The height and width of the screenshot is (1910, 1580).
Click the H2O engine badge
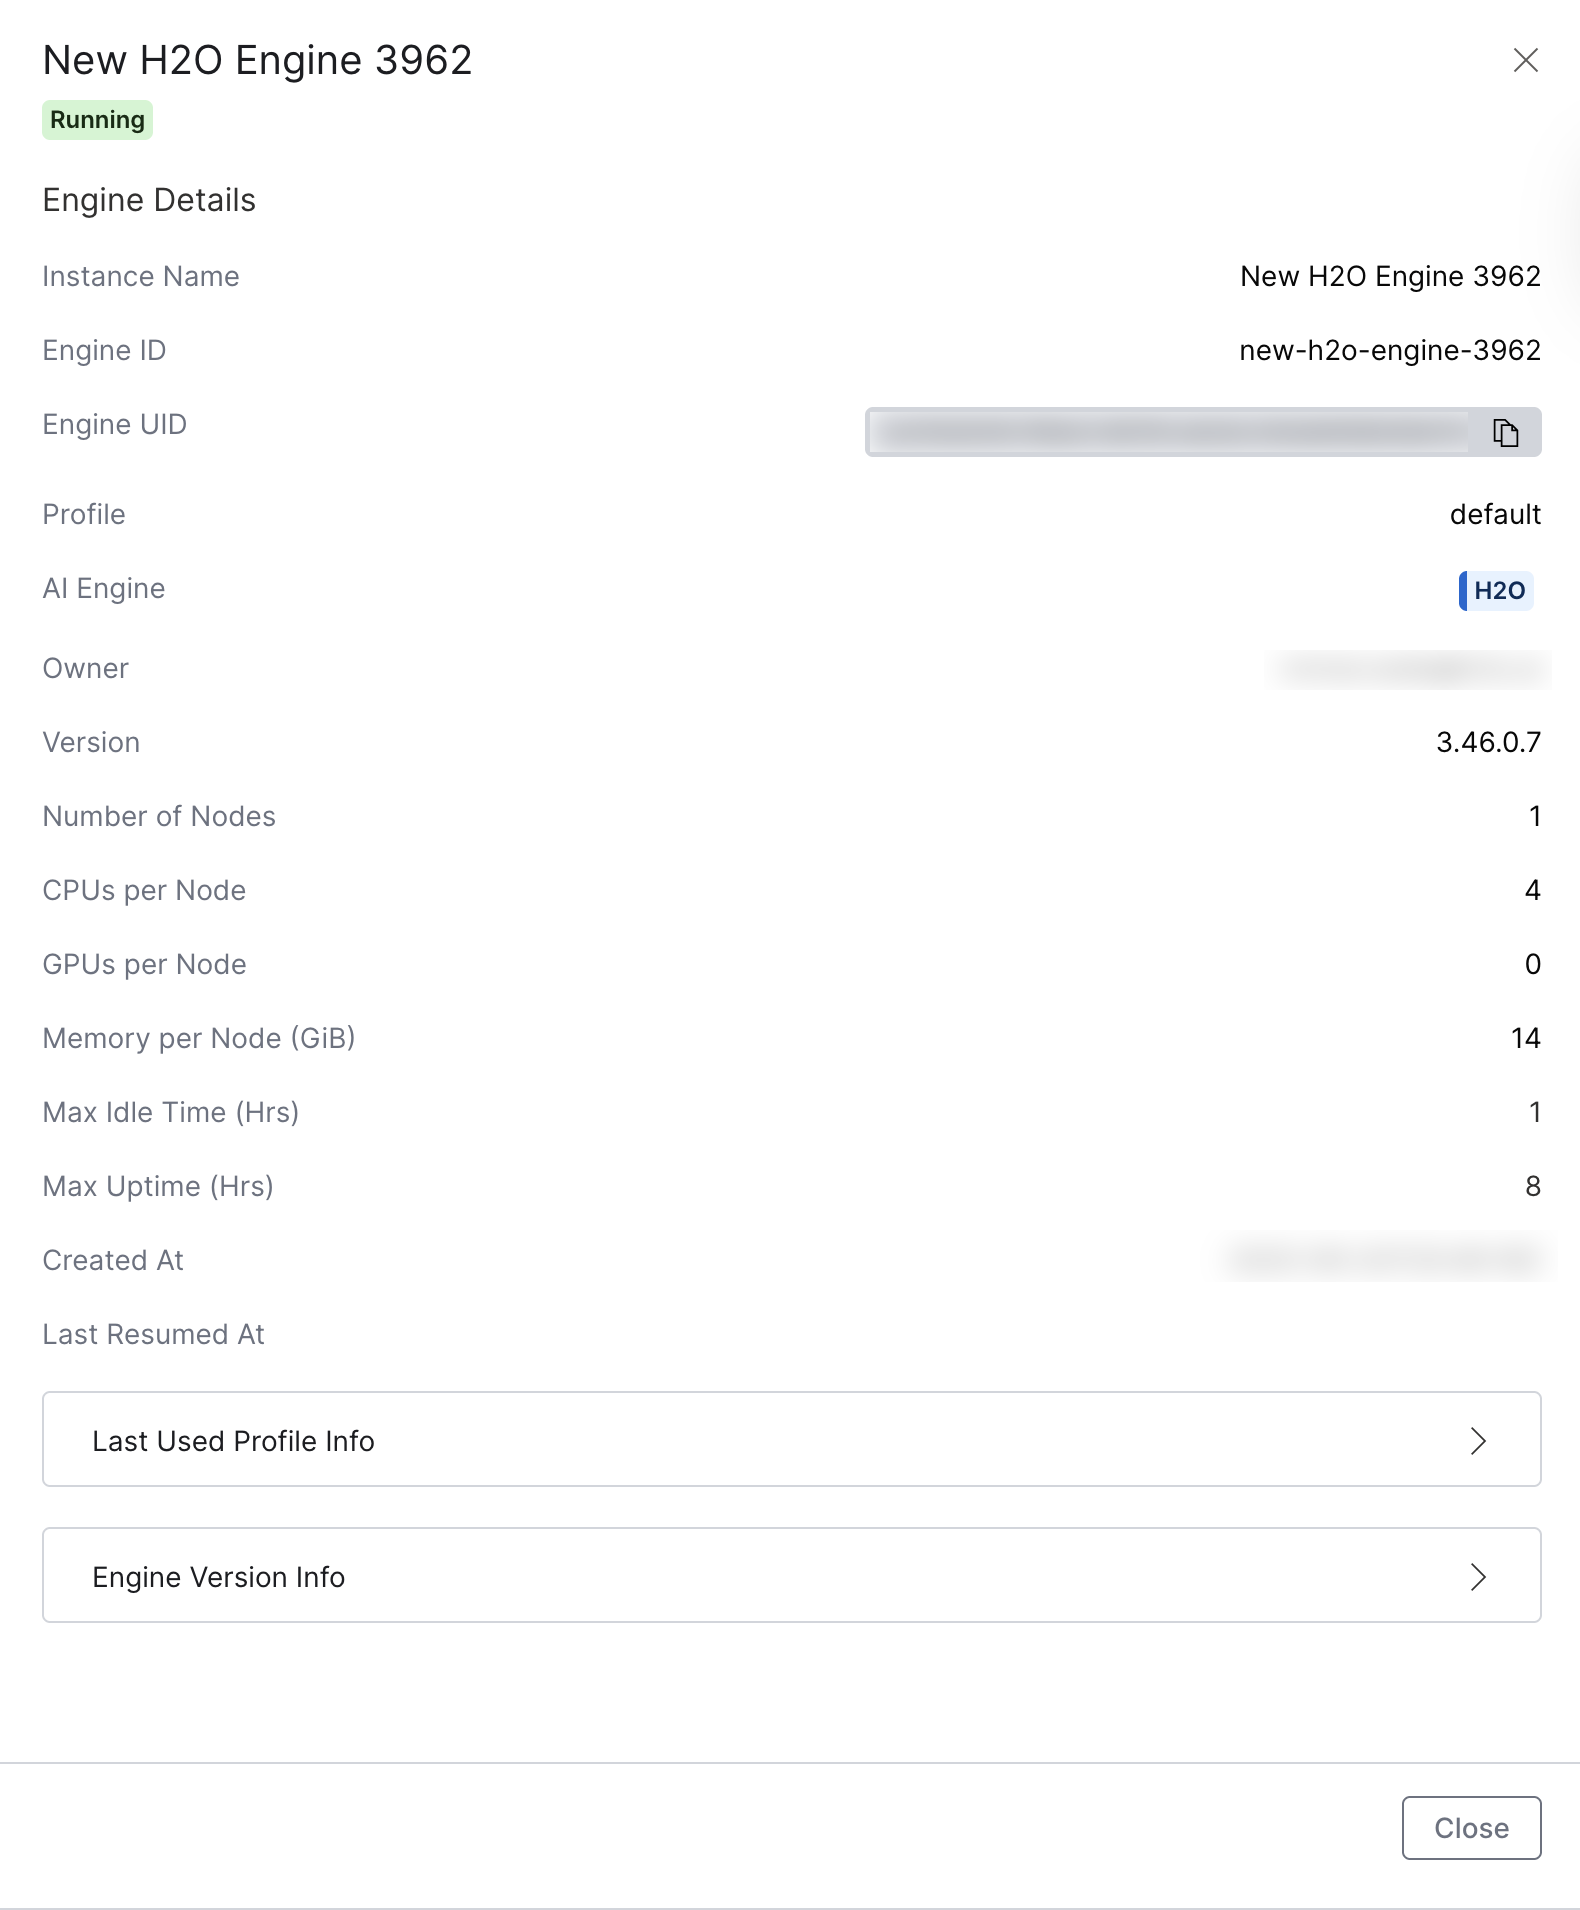tap(1497, 590)
